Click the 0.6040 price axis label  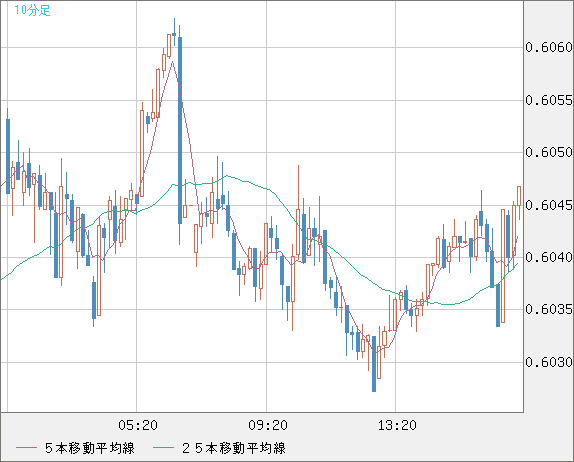click(x=549, y=257)
